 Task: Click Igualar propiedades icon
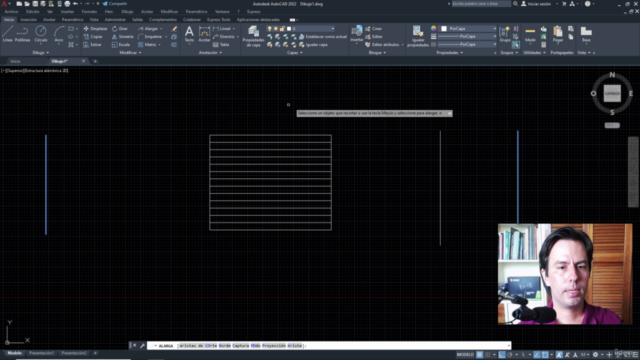(x=418, y=36)
